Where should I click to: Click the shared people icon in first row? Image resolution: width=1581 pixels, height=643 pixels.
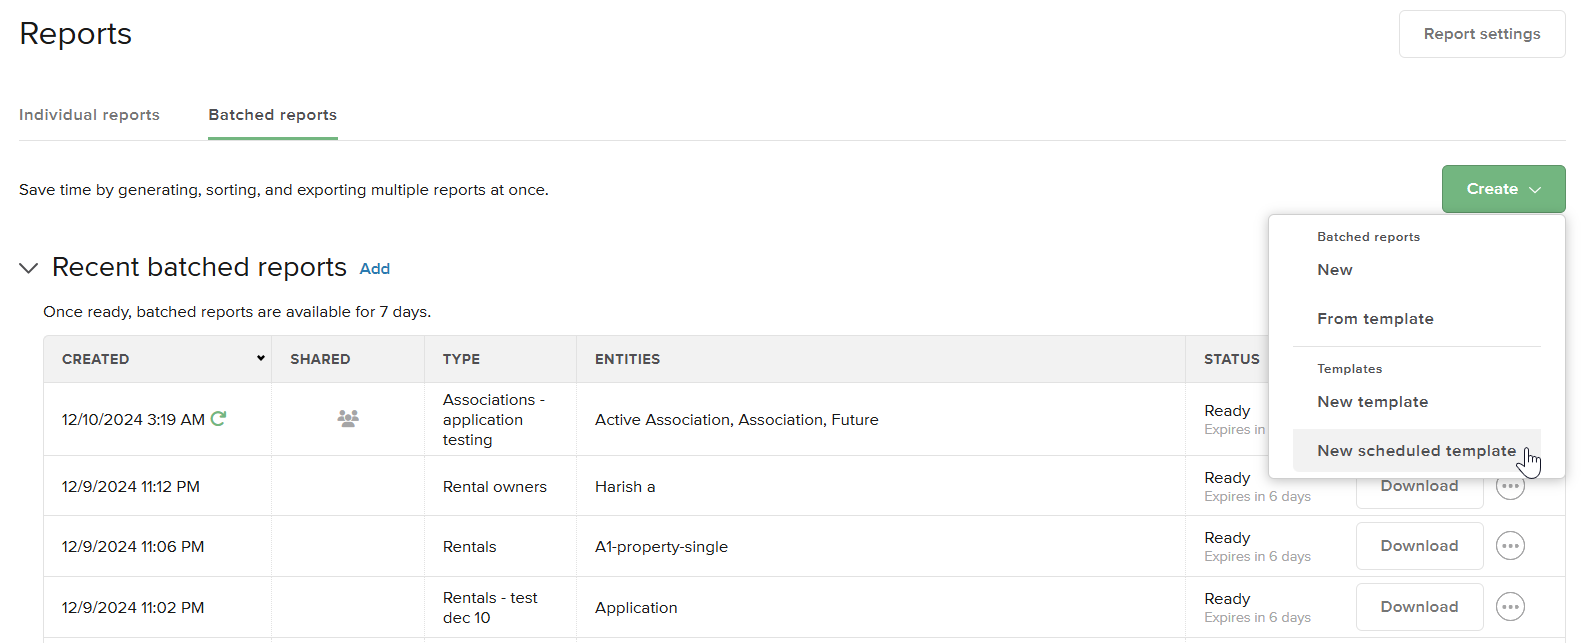(x=348, y=419)
